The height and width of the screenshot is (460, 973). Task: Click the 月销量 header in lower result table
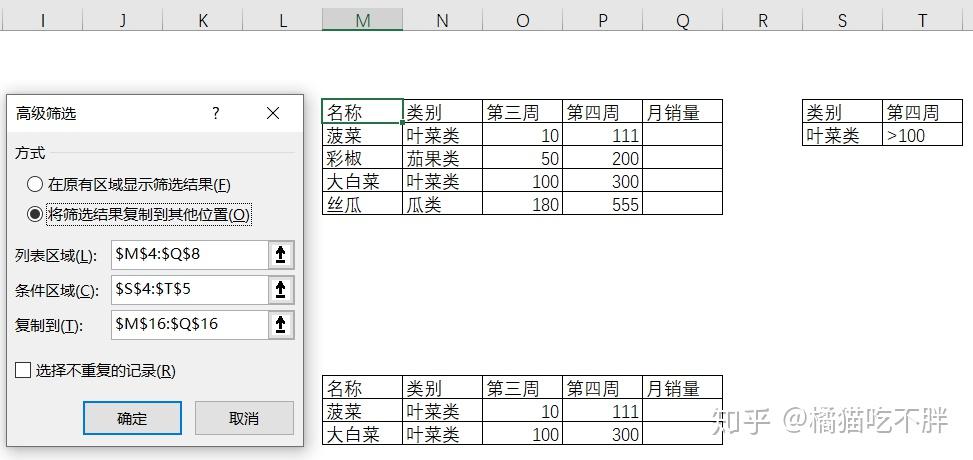(683, 387)
